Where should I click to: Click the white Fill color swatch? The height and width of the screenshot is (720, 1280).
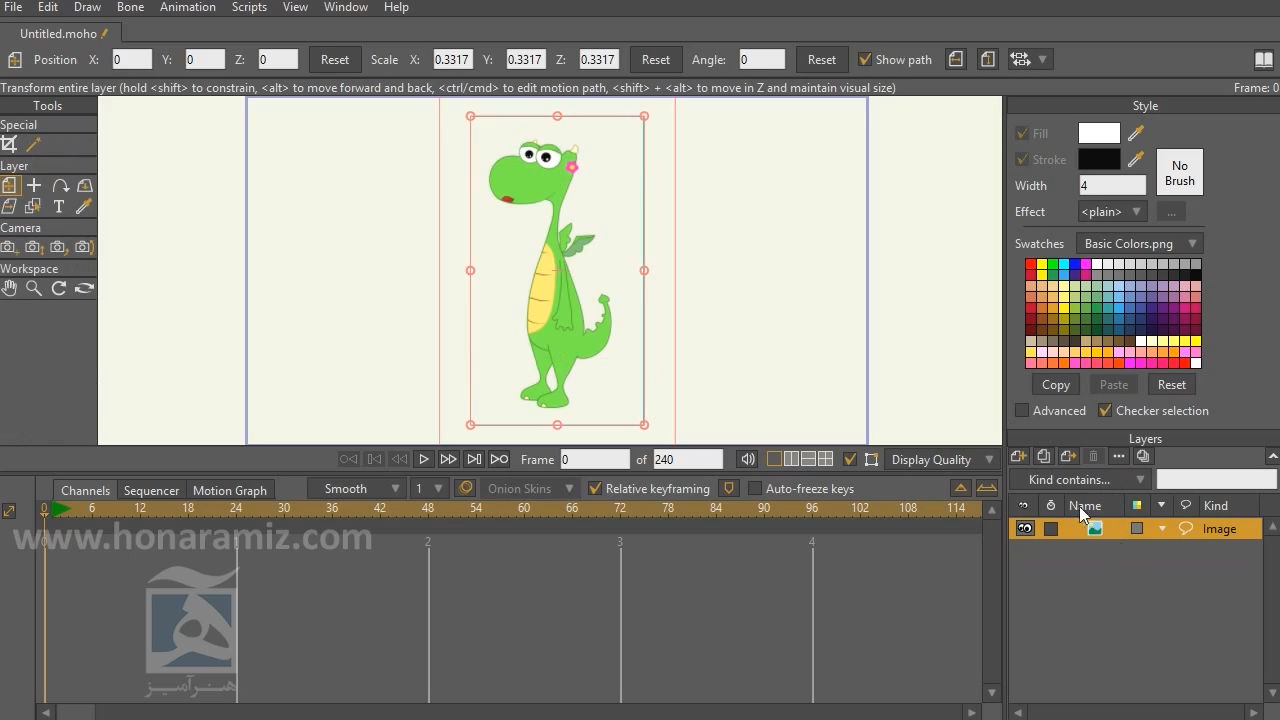1099,133
